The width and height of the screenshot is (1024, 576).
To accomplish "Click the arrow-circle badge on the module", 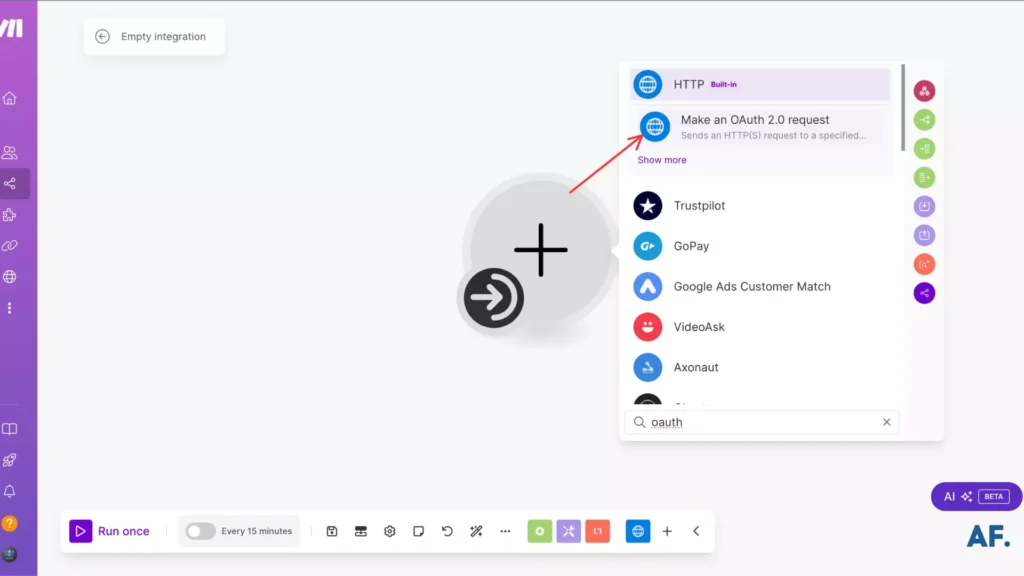I will pyautogui.click(x=494, y=298).
